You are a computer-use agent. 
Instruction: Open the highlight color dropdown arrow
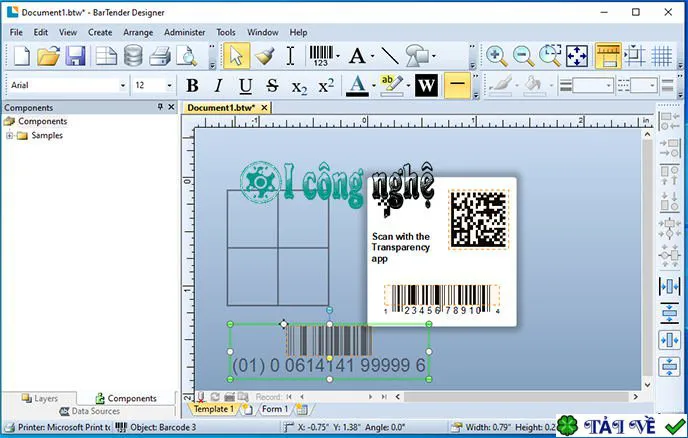[408, 86]
